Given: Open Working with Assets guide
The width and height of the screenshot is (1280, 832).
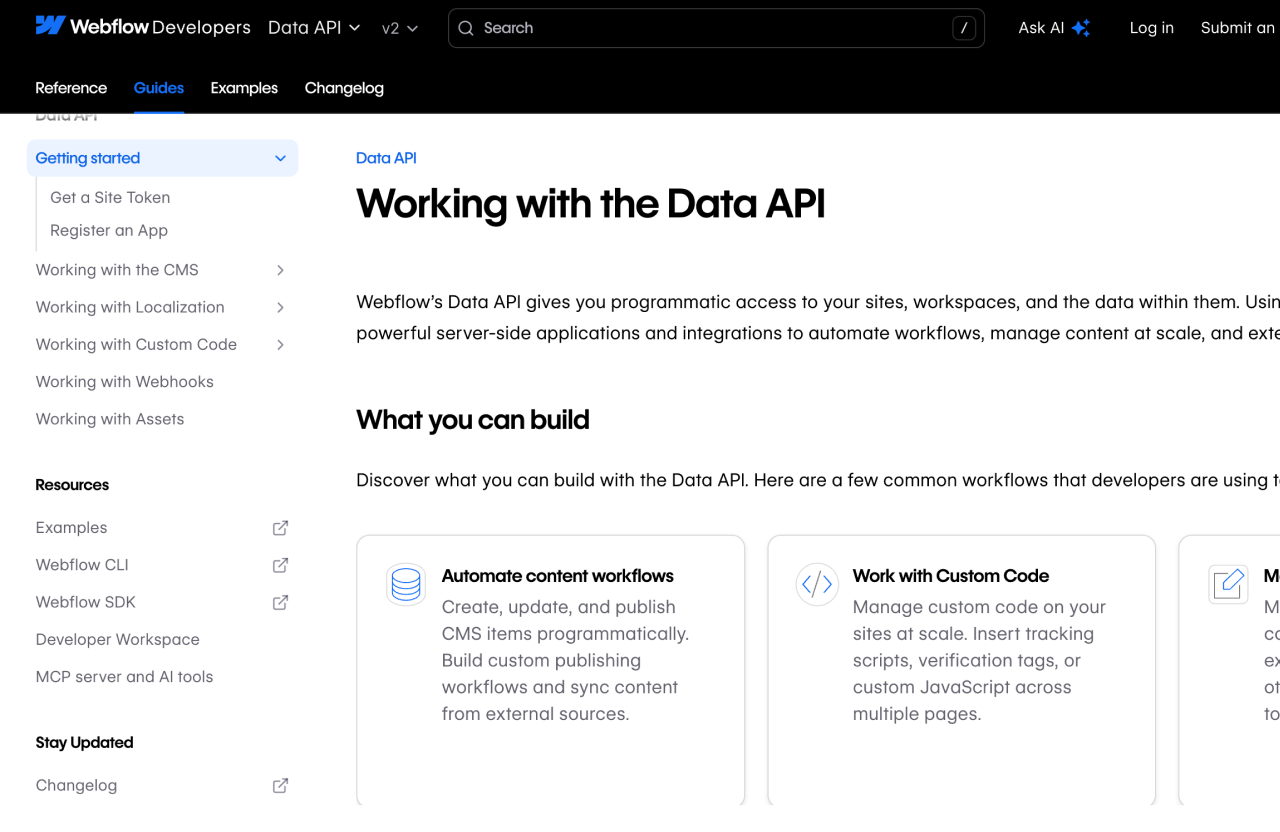Looking at the screenshot, I should pos(110,419).
